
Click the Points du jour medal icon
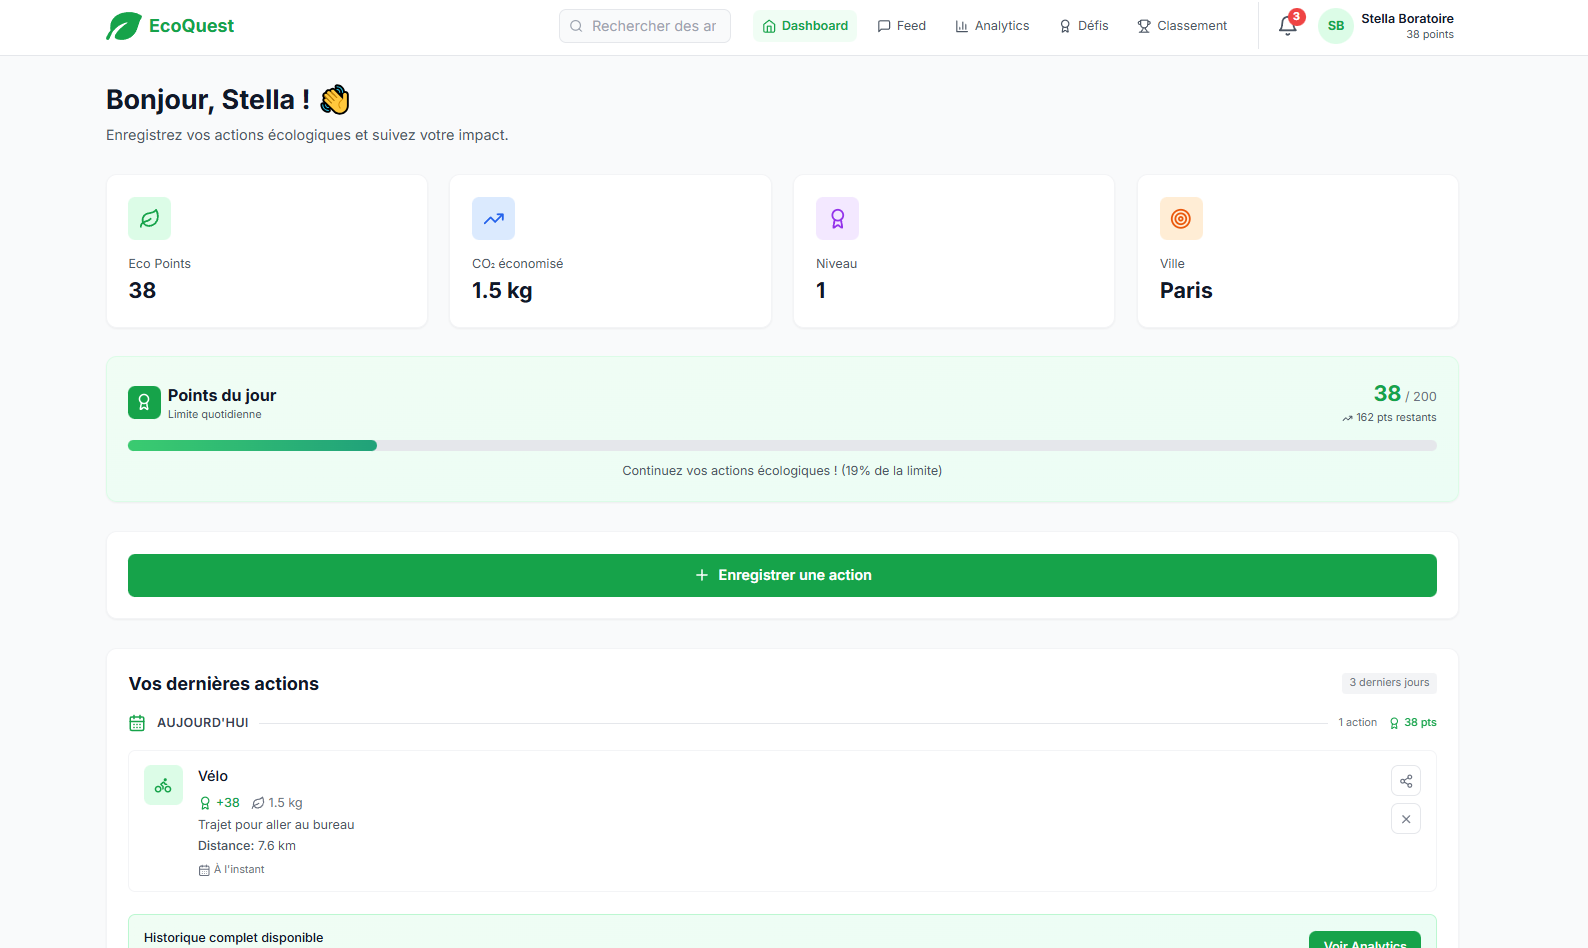pos(144,402)
